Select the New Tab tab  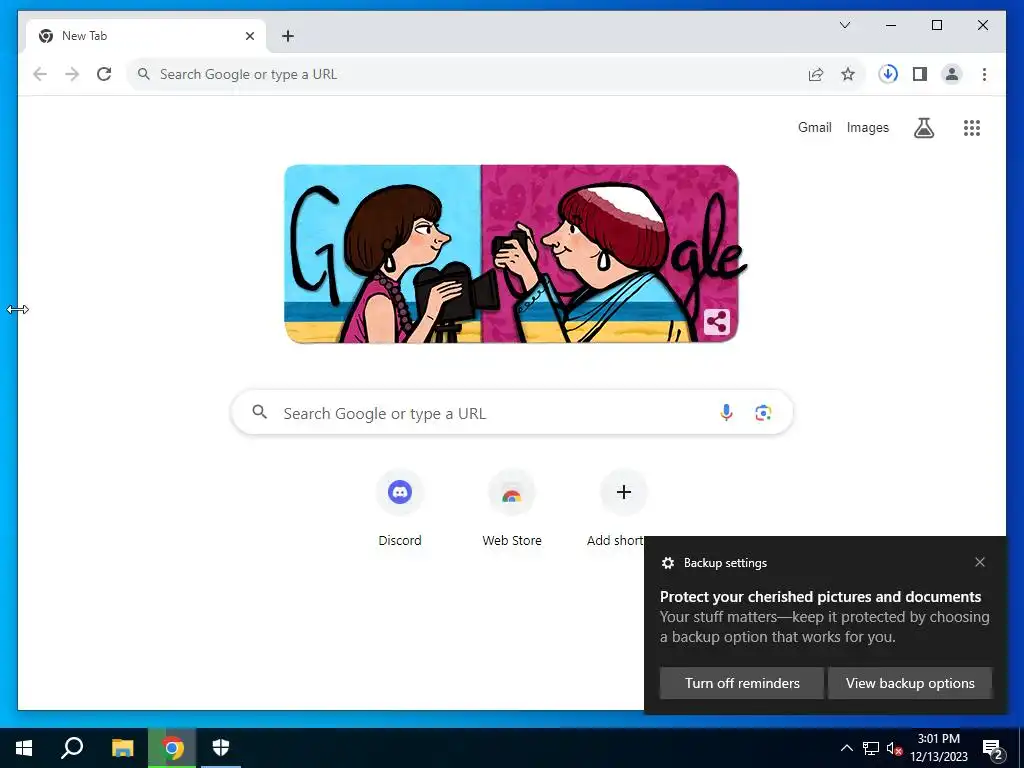146,36
